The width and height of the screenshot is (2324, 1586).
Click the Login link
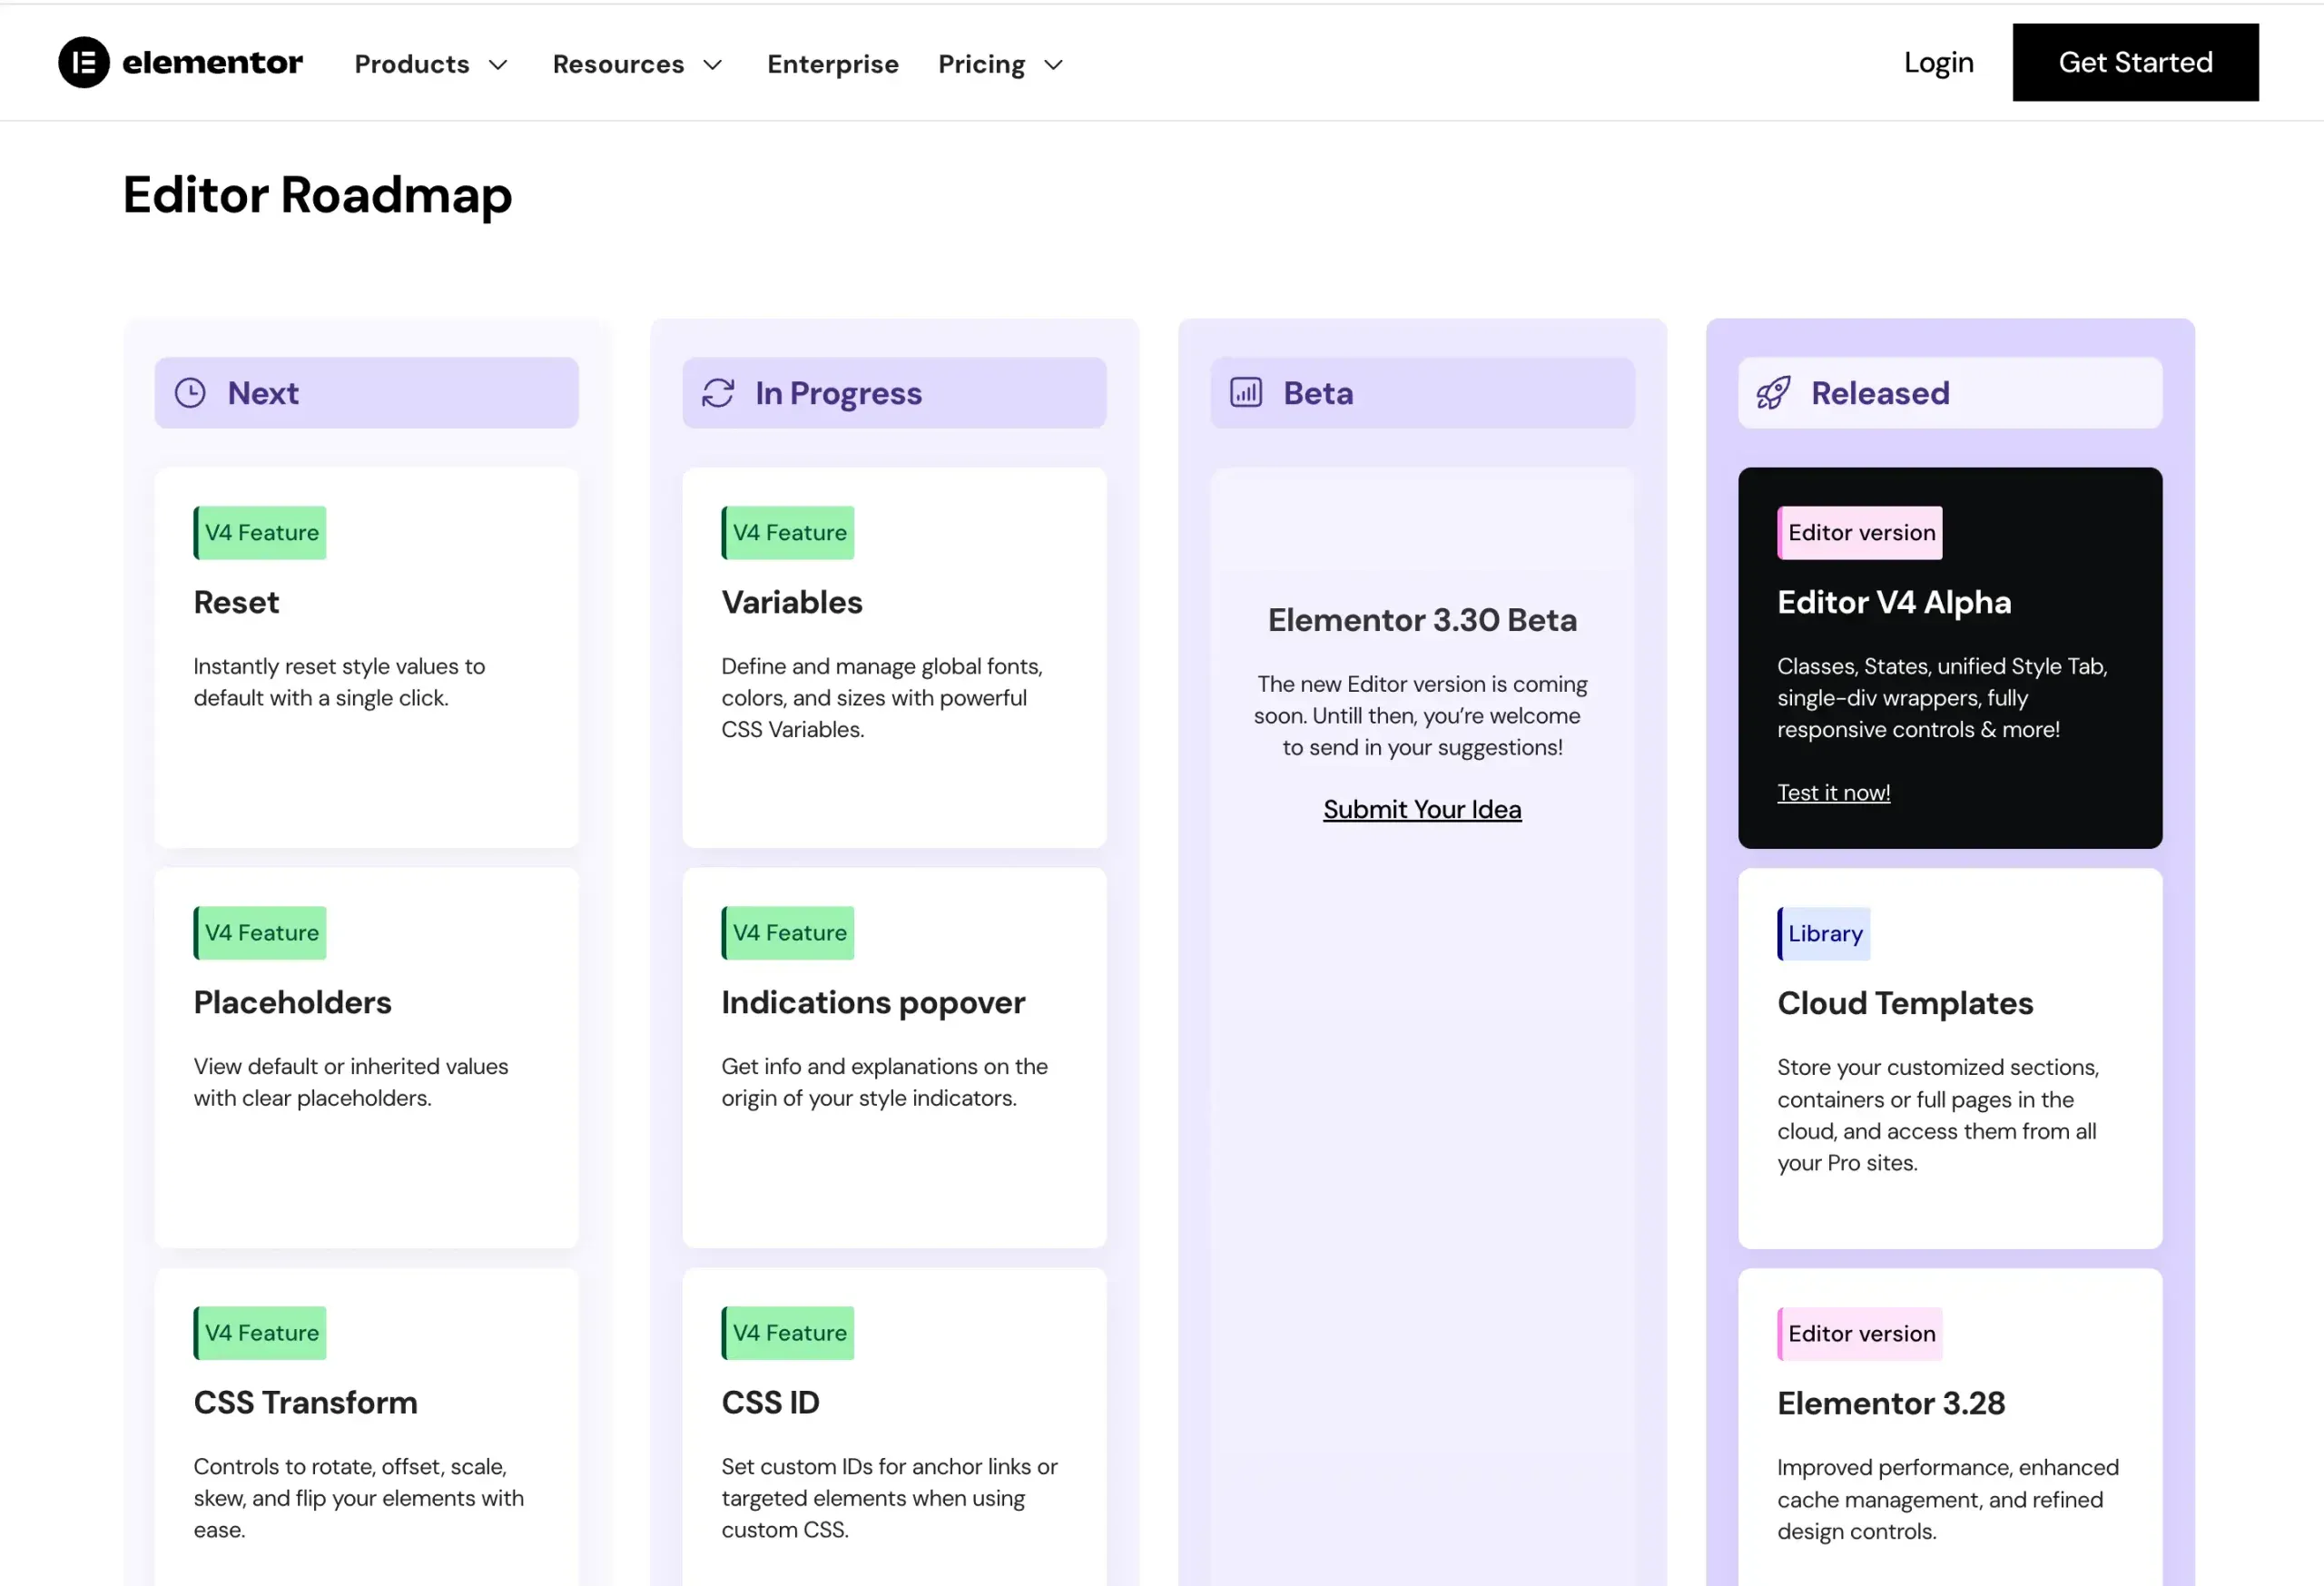(x=1938, y=63)
